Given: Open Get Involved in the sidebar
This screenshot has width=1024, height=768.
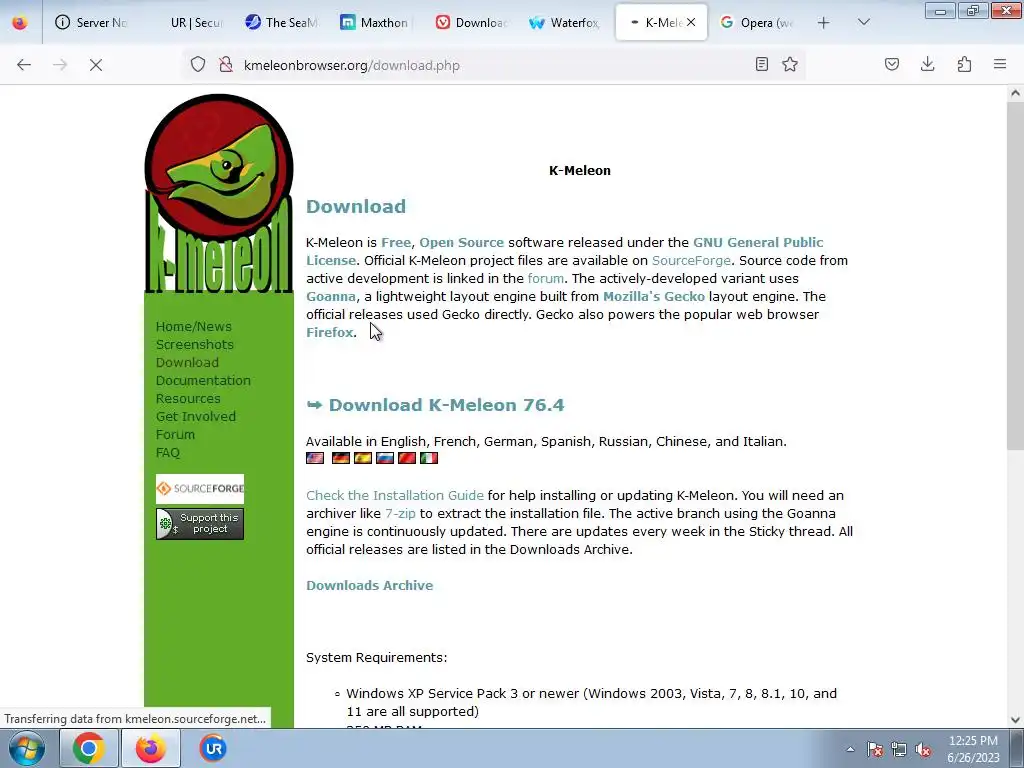Looking at the screenshot, I should tap(195, 416).
